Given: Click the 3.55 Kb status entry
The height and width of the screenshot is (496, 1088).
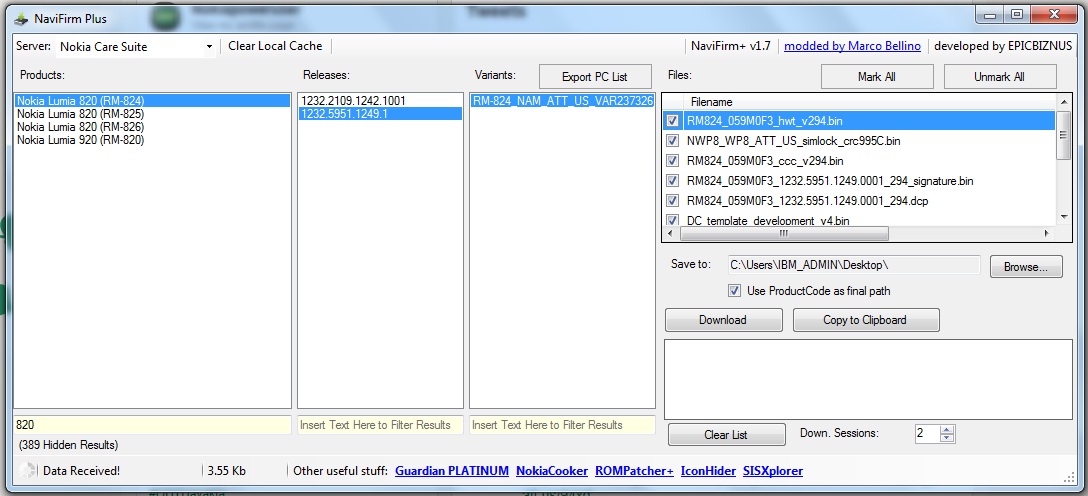Looking at the screenshot, I should click(x=226, y=471).
